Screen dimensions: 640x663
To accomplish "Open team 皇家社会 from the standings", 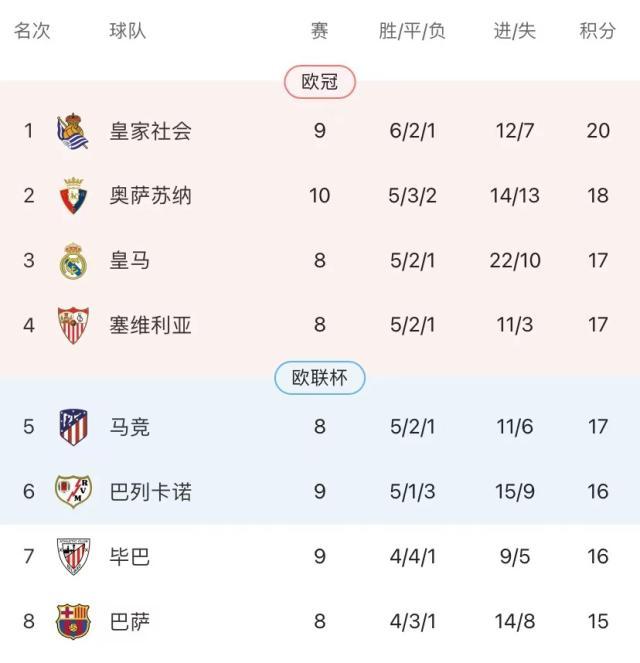I will pos(150,131).
